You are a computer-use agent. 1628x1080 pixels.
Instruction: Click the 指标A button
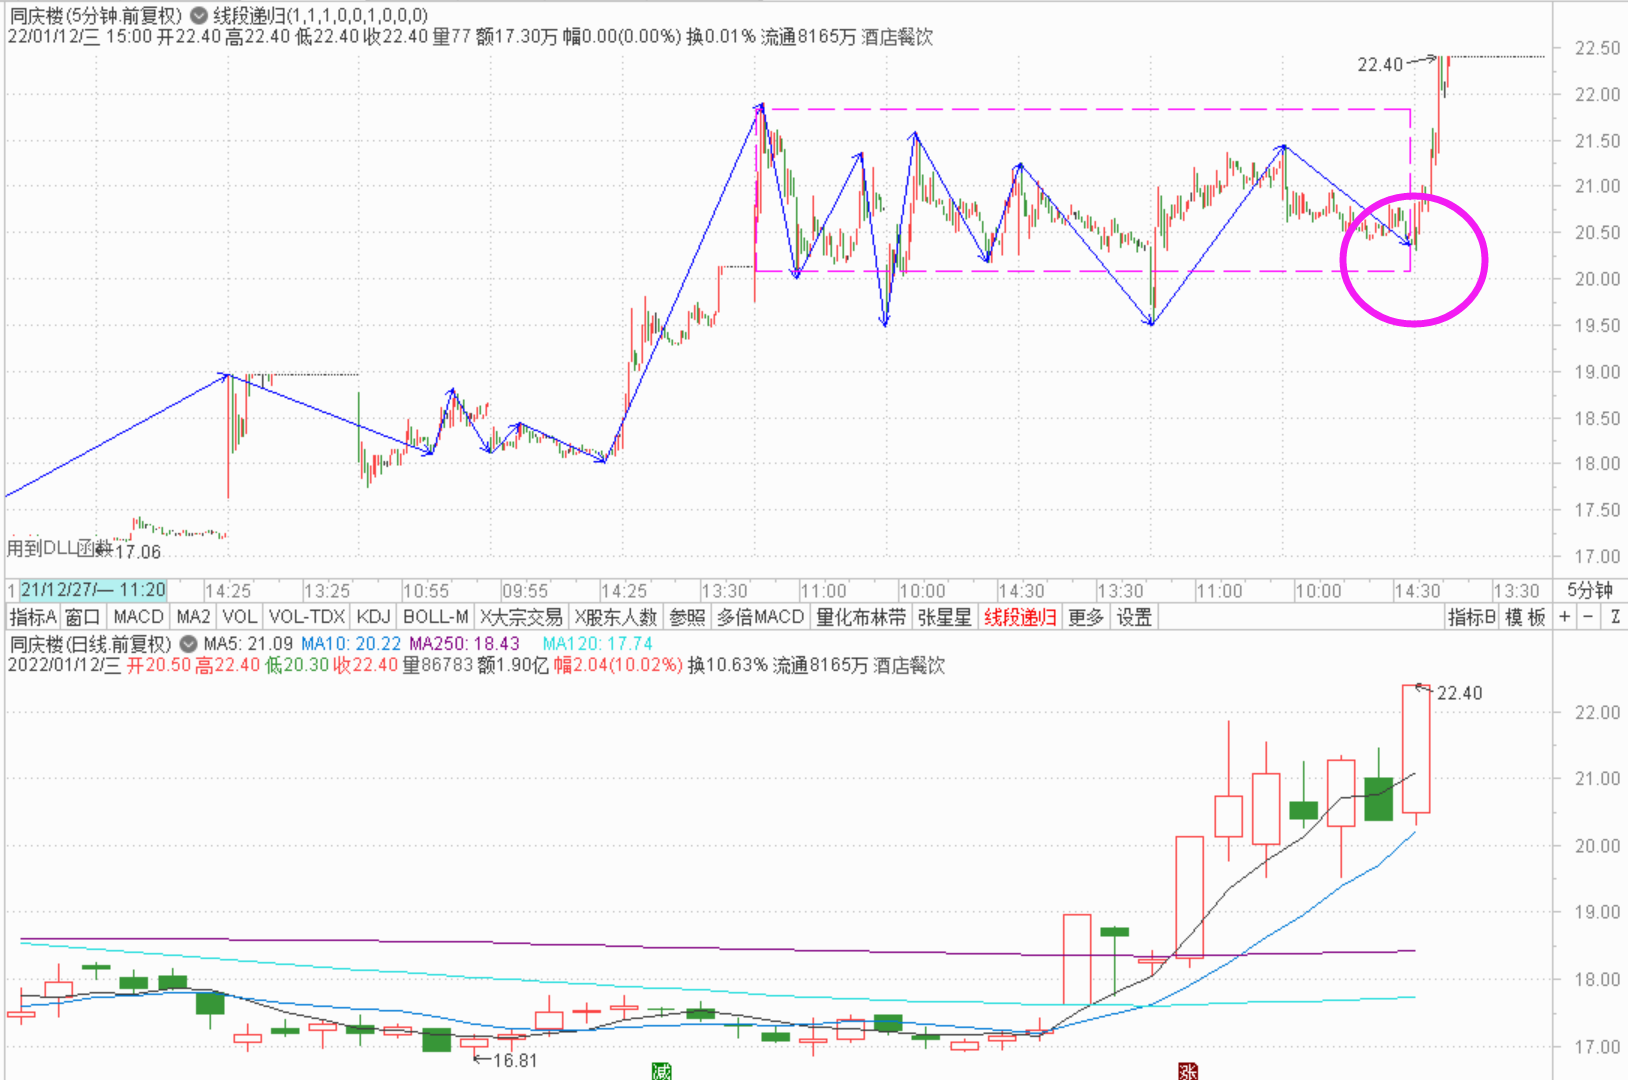[33, 617]
